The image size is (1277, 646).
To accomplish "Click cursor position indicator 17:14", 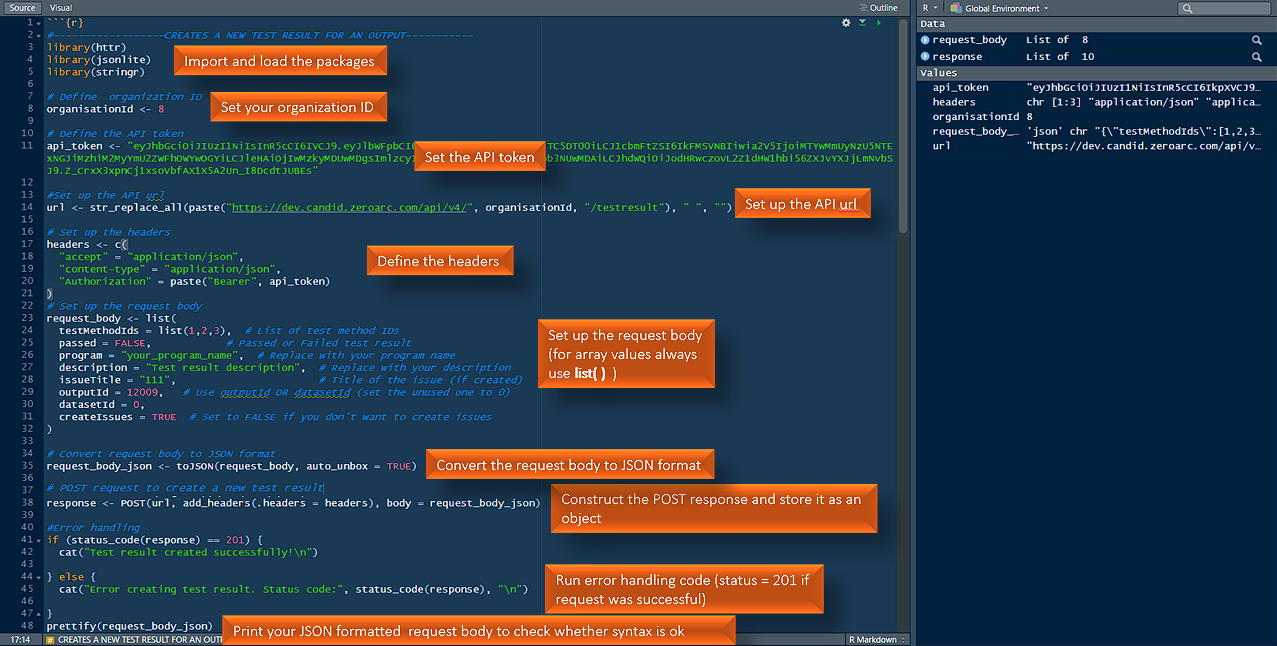I will 19,639.
